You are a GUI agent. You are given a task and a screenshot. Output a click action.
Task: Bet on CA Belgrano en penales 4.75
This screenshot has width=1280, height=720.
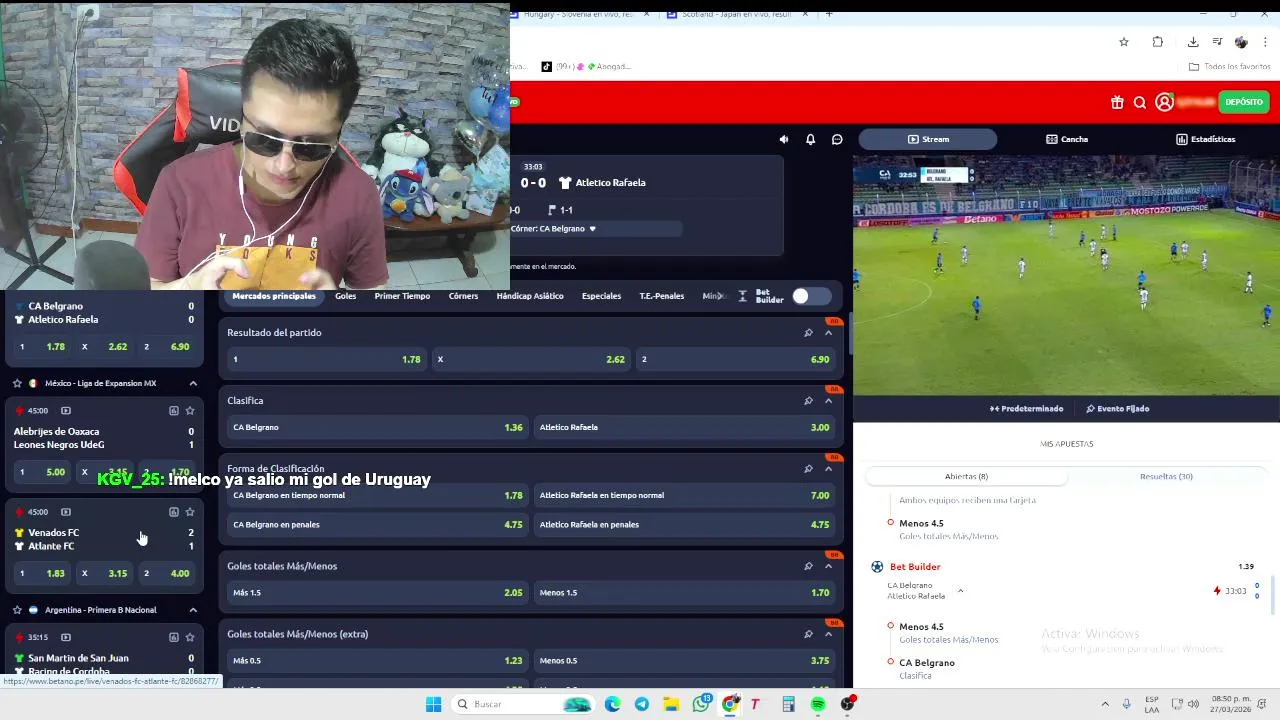point(377,524)
